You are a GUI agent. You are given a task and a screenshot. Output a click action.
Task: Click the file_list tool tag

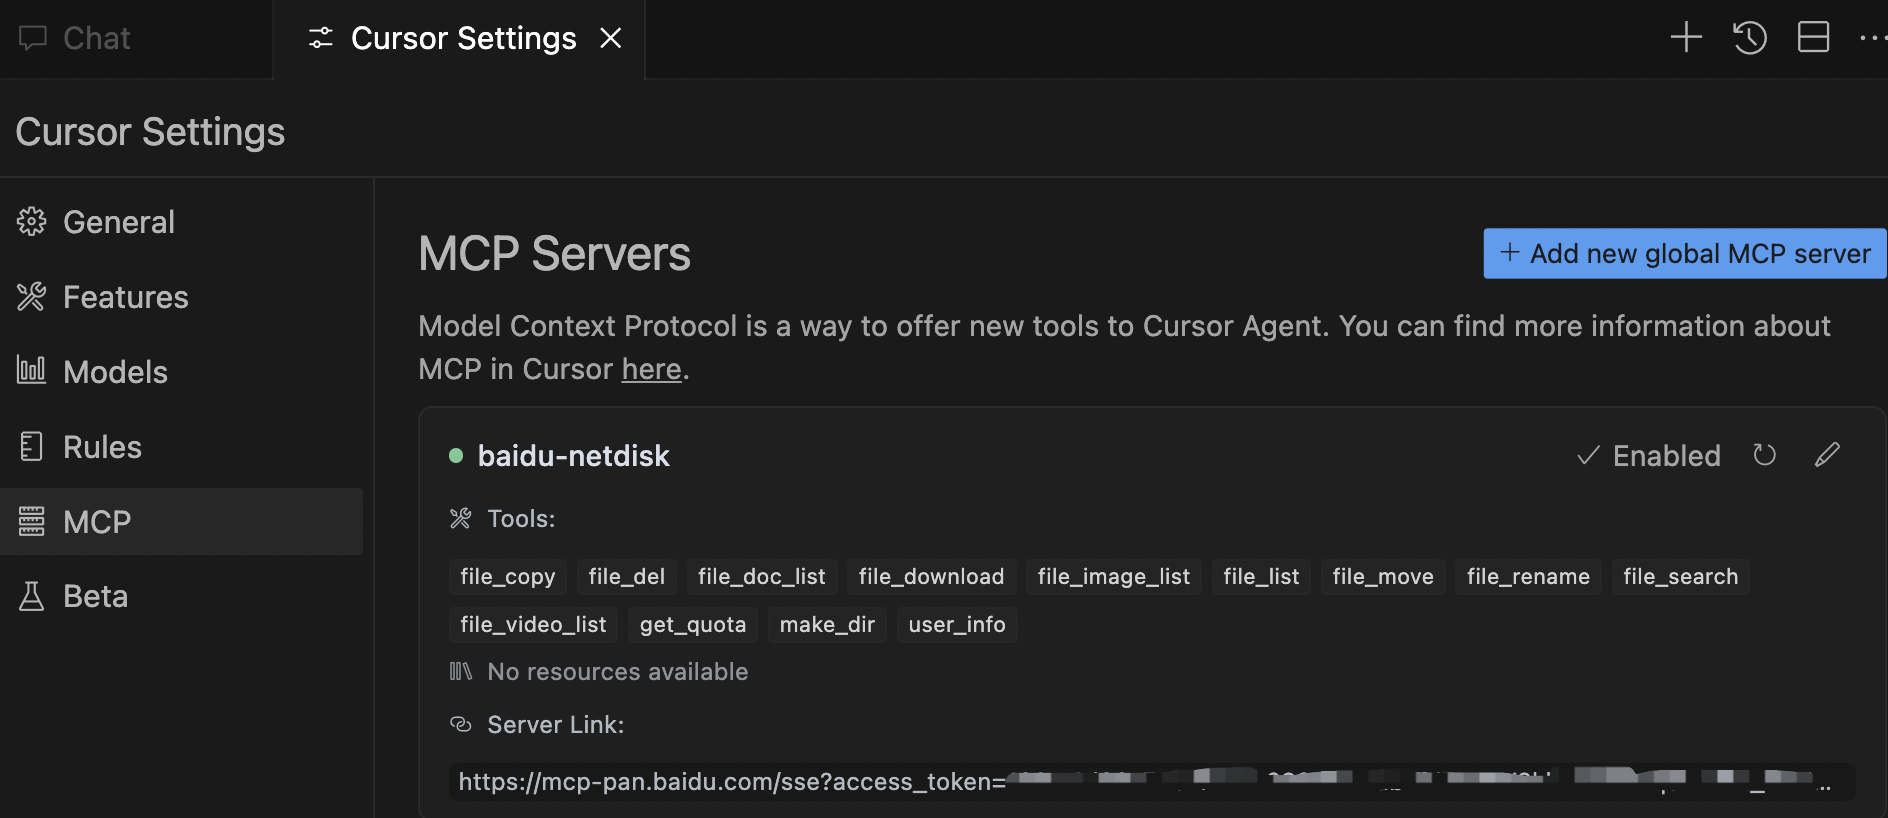click(x=1261, y=577)
